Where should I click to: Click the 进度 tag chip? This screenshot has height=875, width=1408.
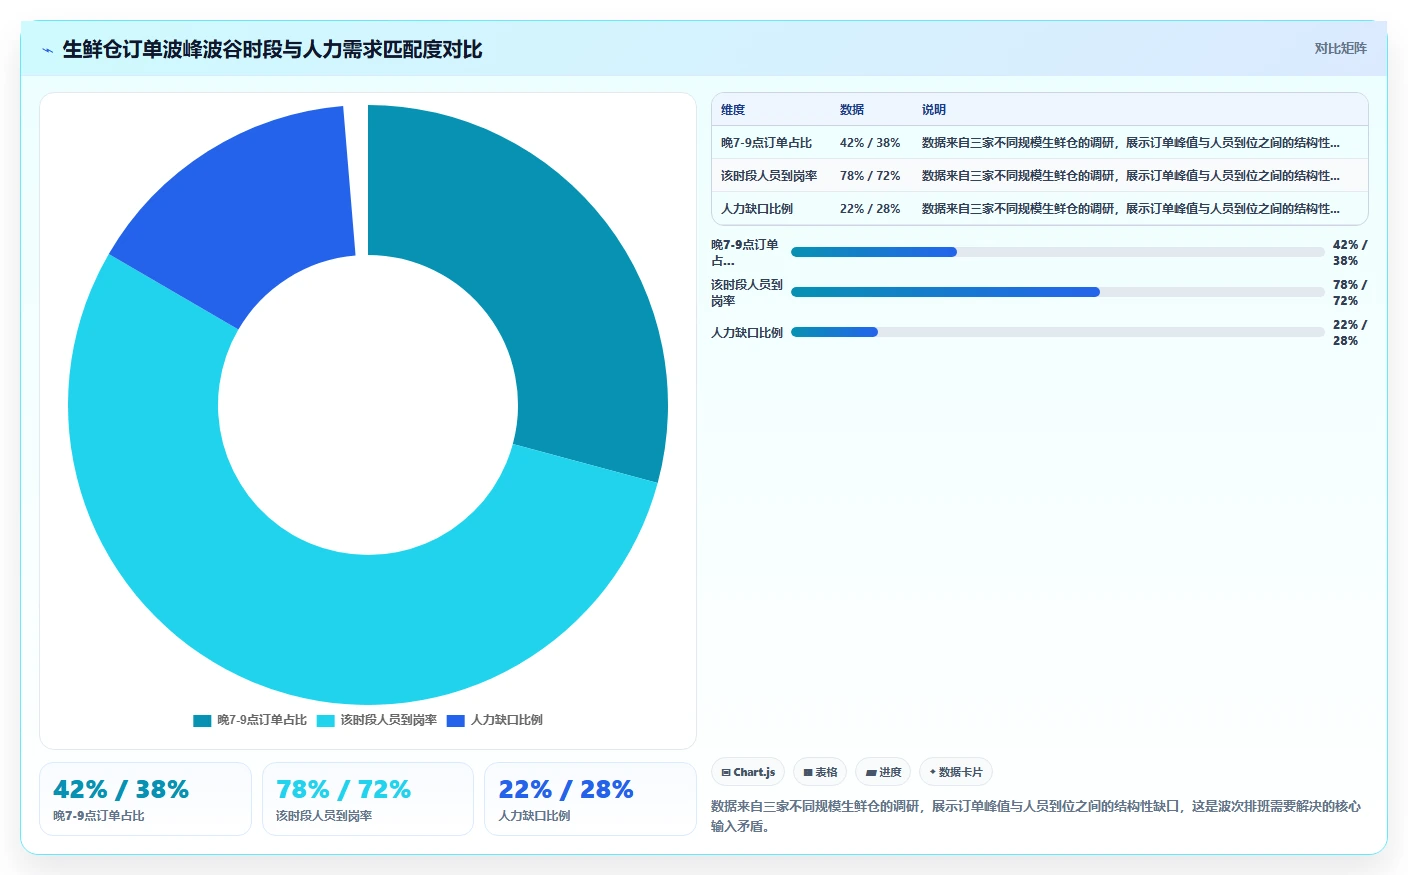tap(883, 772)
